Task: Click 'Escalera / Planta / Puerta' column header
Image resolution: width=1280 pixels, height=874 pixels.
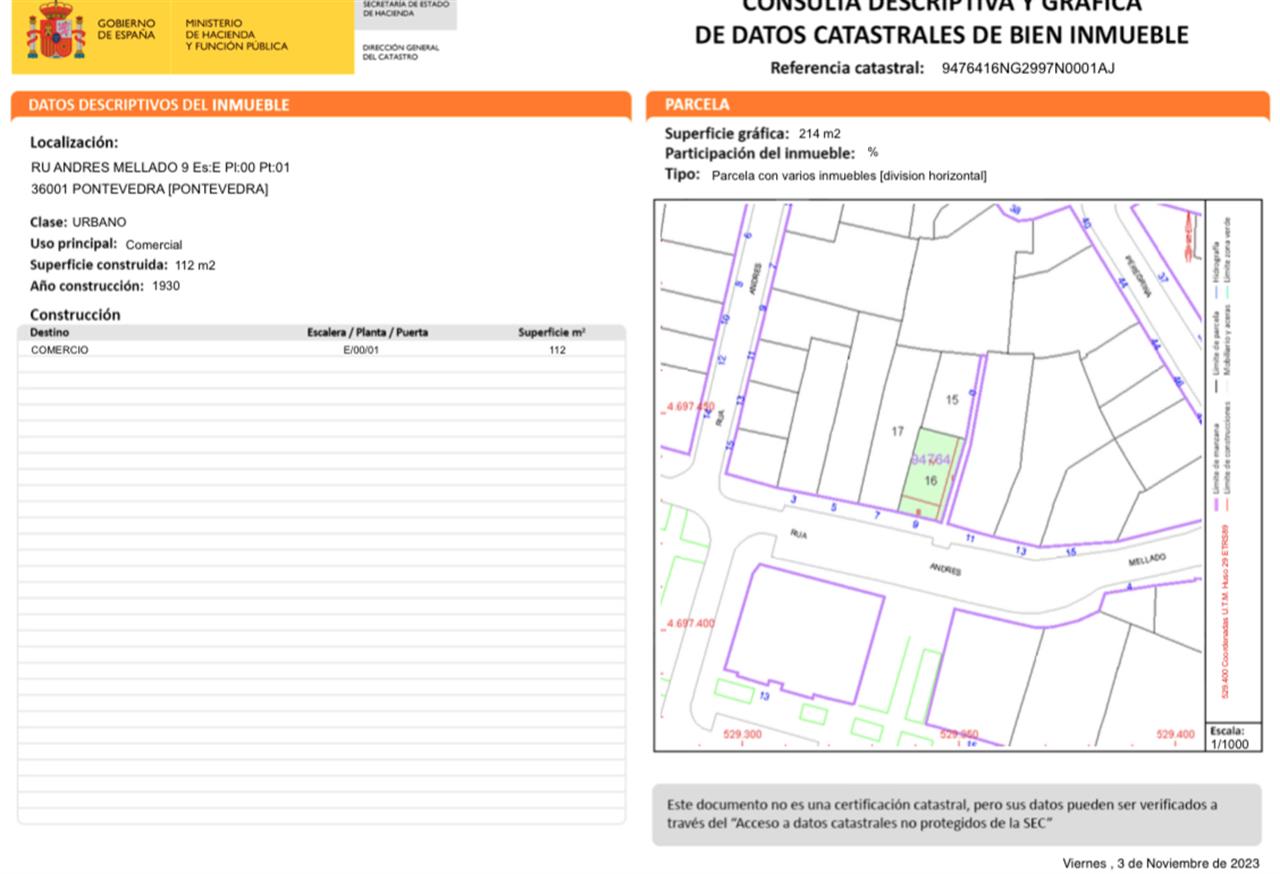Action: click(367, 332)
